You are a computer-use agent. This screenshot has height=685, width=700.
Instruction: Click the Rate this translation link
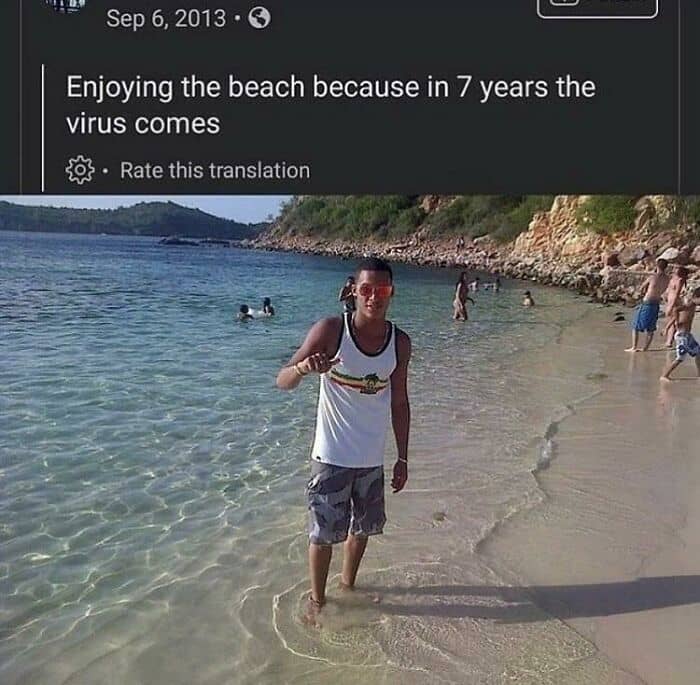(215, 171)
